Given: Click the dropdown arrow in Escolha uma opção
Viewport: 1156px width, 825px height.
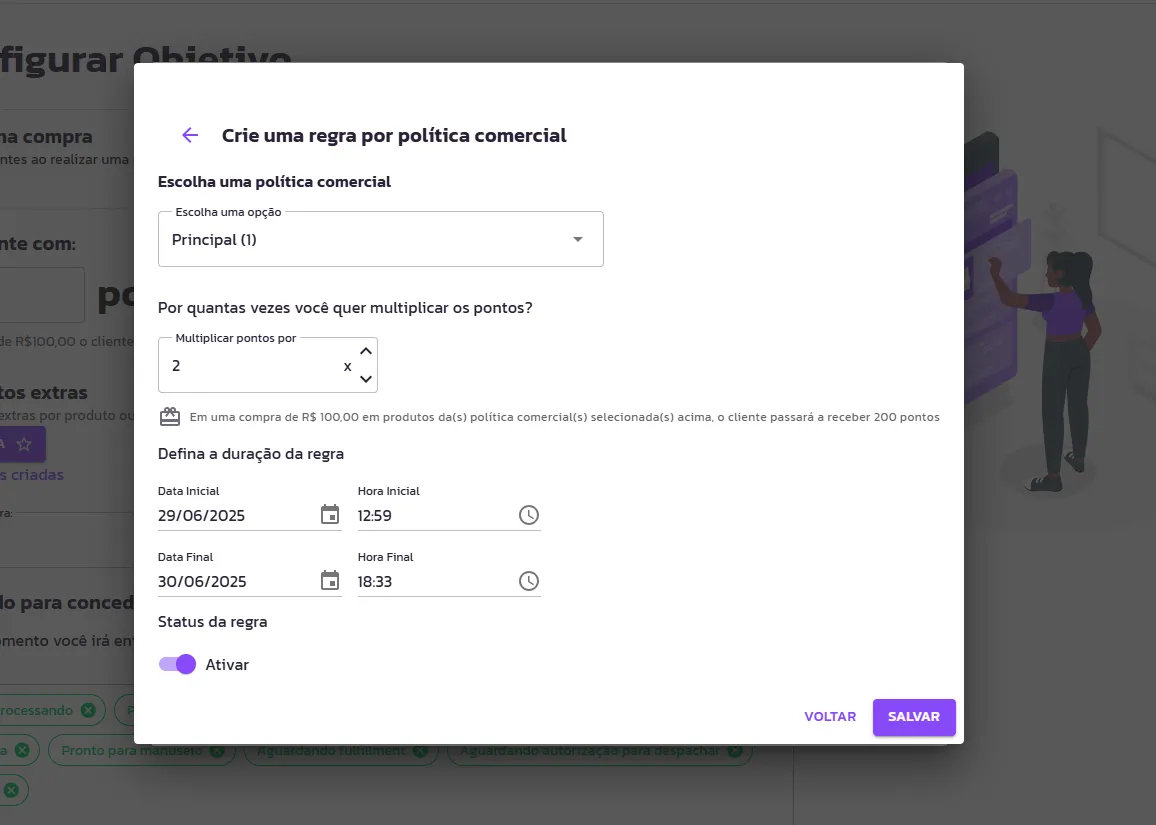Looking at the screenshot, I should tap(578, 240).
